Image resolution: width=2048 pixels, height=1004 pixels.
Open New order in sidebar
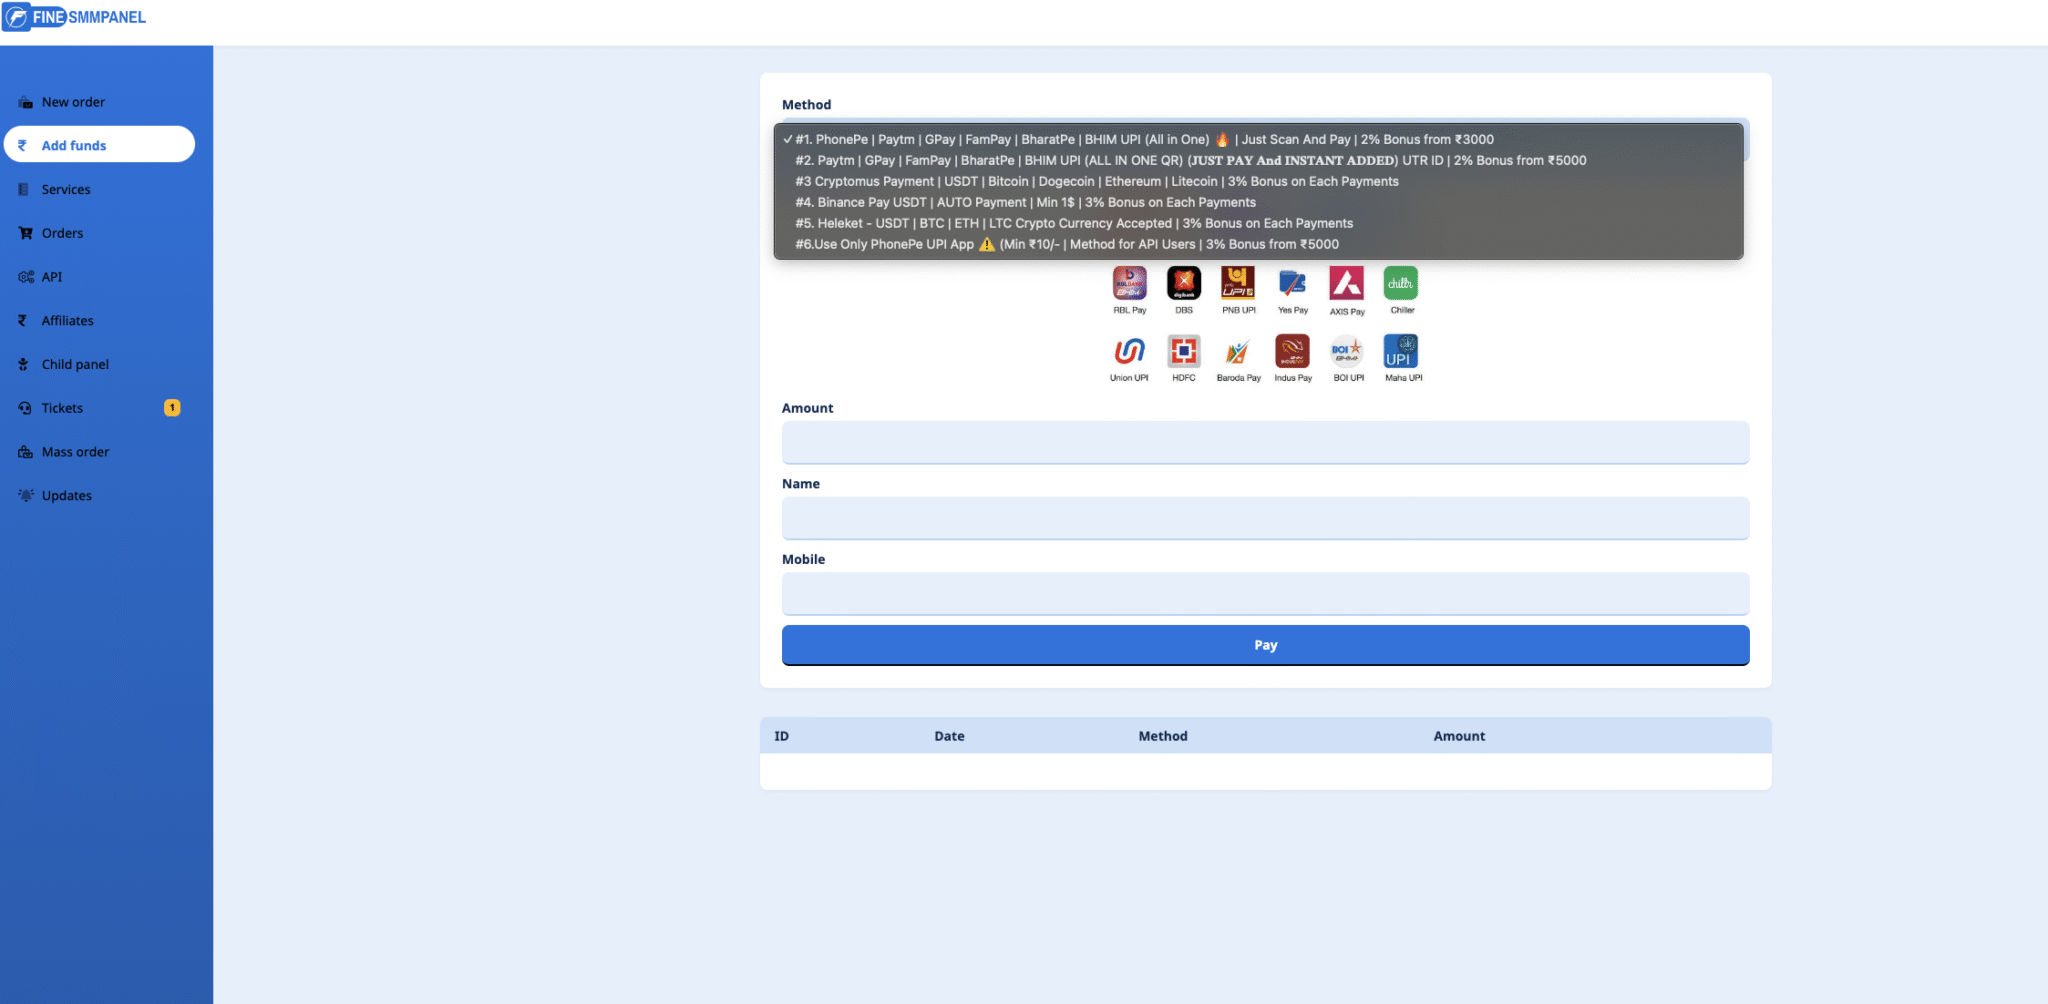[73, 102]
